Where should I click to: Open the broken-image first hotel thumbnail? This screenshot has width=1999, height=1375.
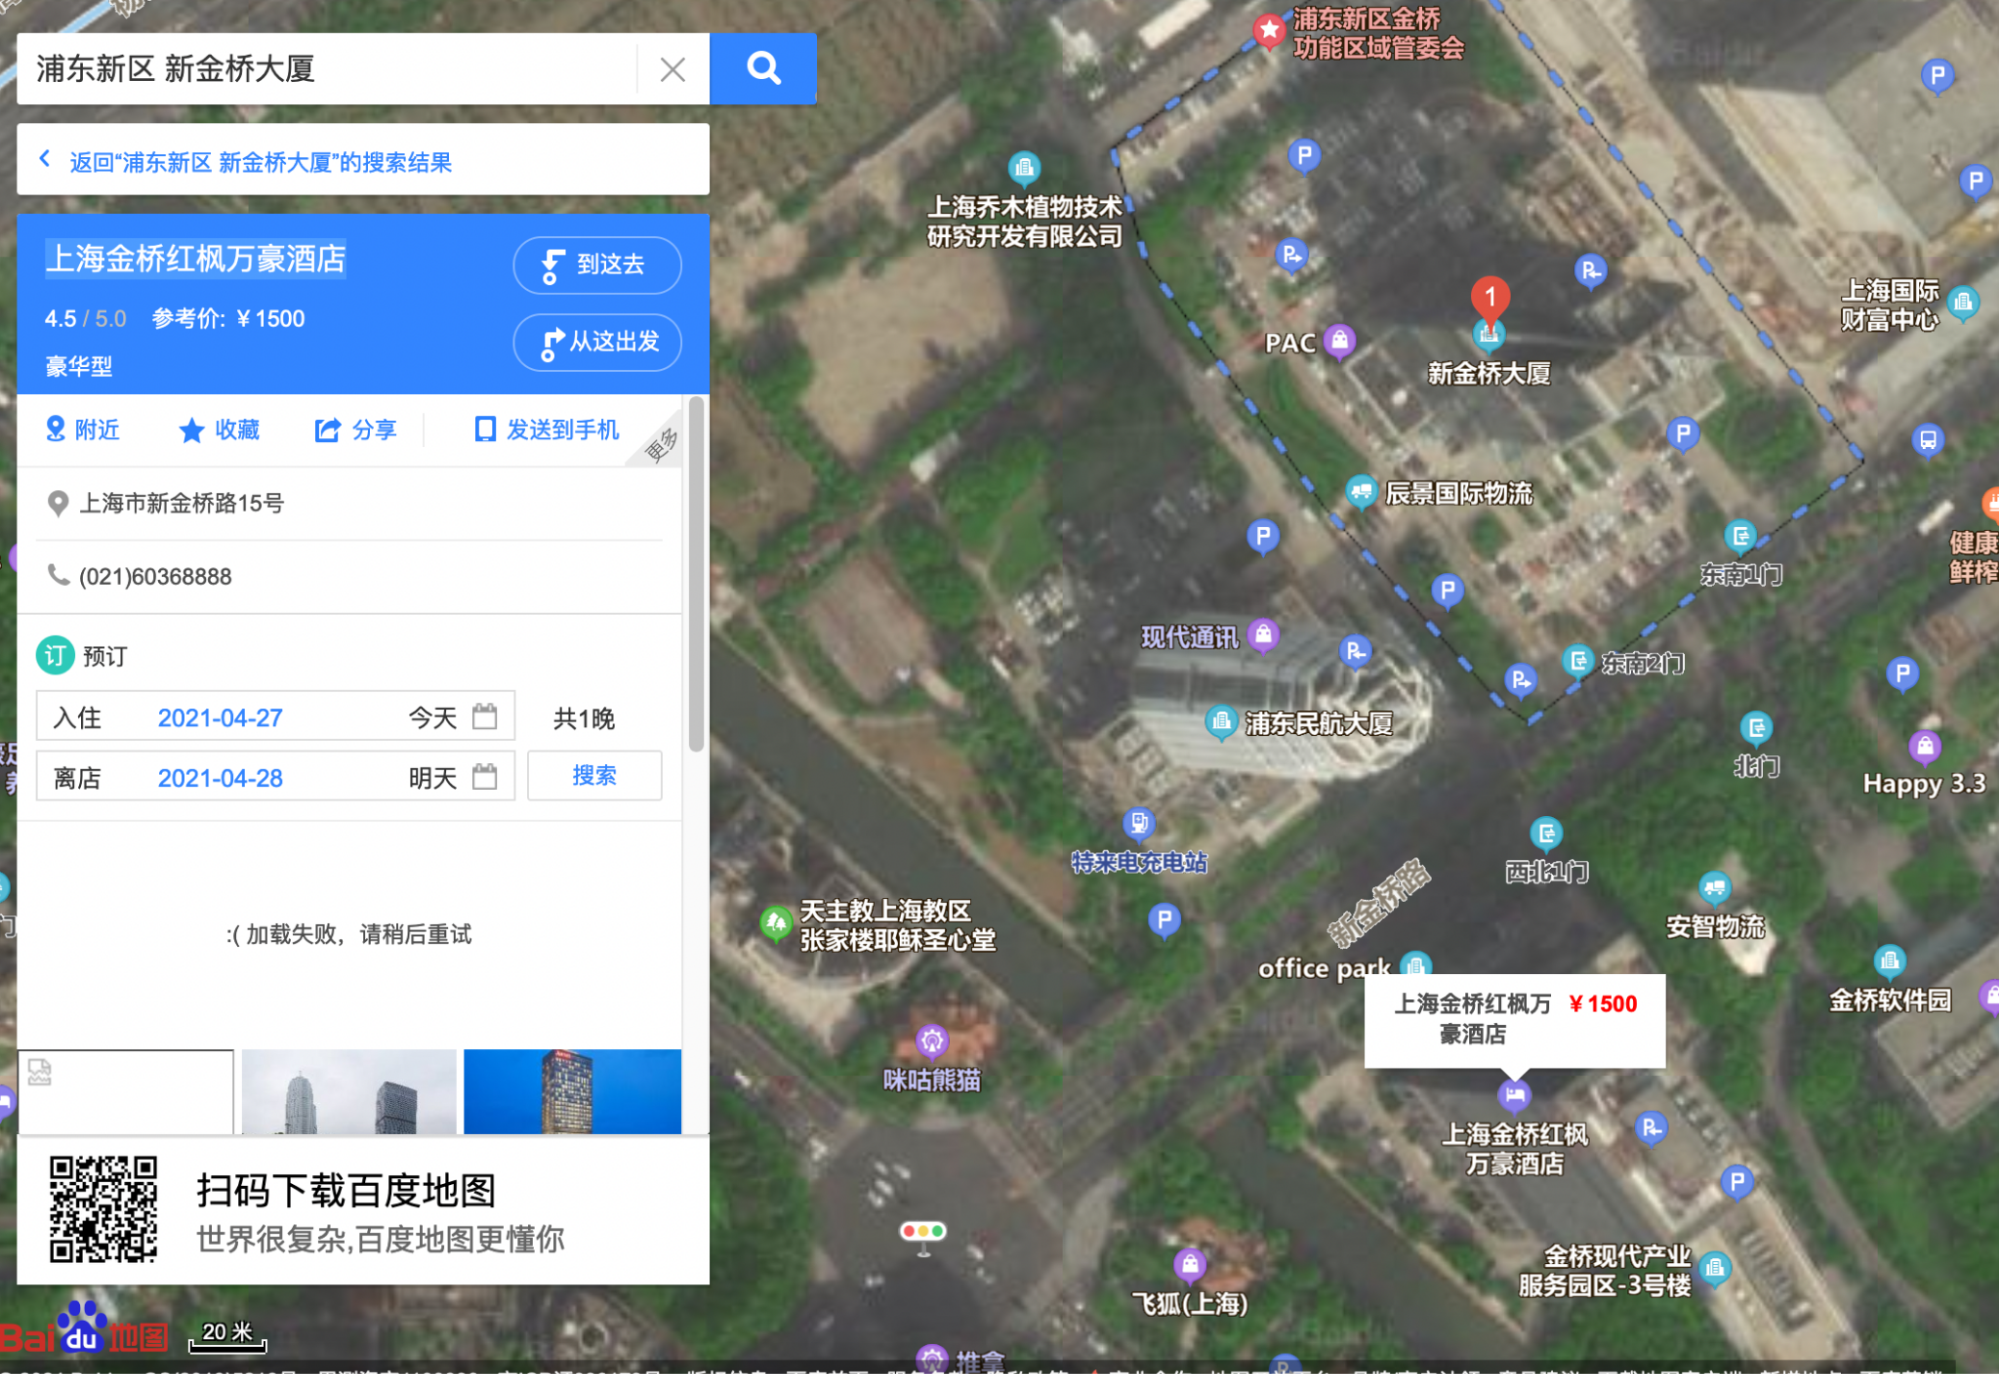click(126, 1091)
